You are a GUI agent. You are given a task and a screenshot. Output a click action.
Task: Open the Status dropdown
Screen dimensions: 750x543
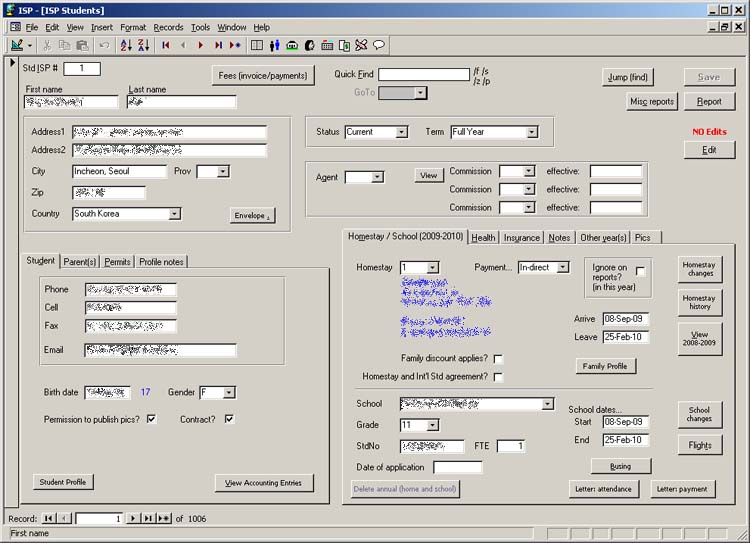click(x=401, y=132)
